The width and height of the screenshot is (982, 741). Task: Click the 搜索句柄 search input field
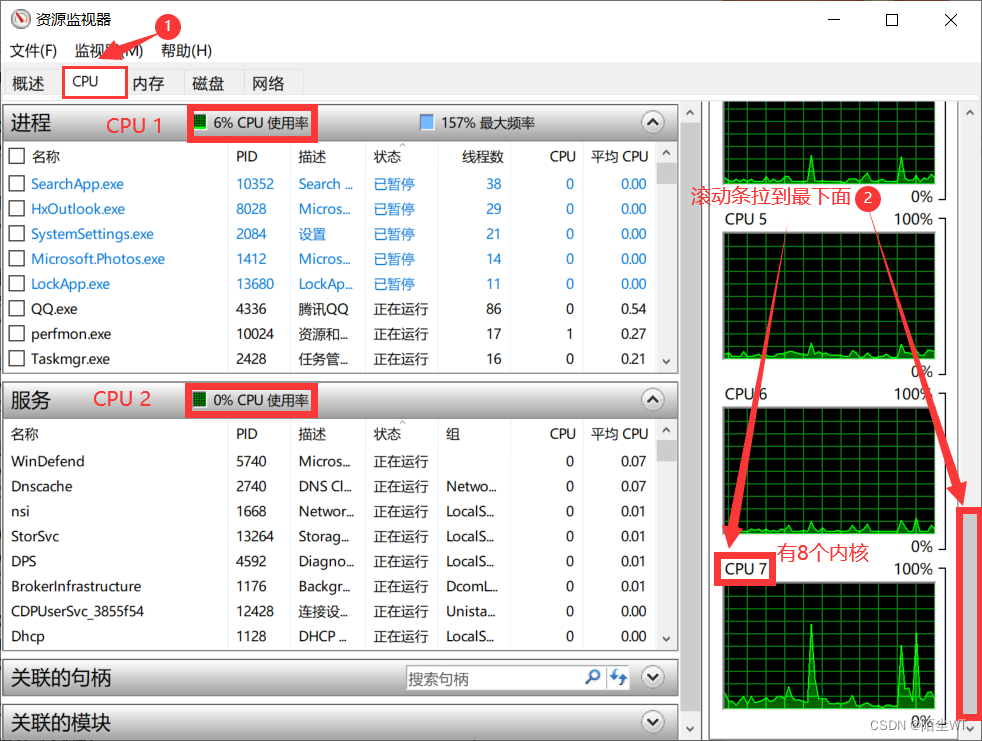pos(494,678)
